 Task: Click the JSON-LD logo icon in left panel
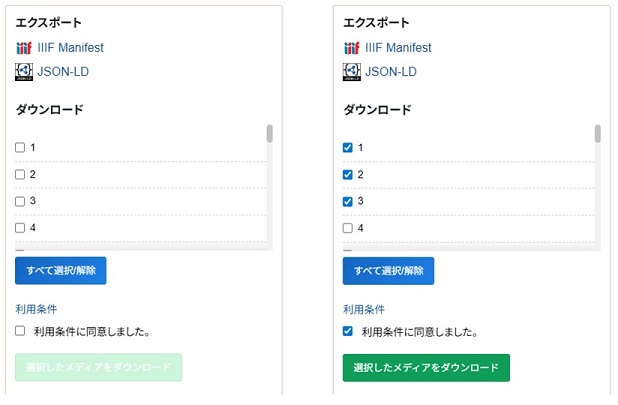coord(24,72)
